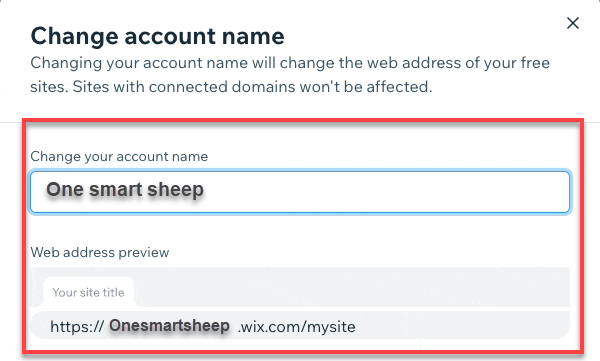
Task: Click the word 'One' in account name
Action: coord(65,189)
